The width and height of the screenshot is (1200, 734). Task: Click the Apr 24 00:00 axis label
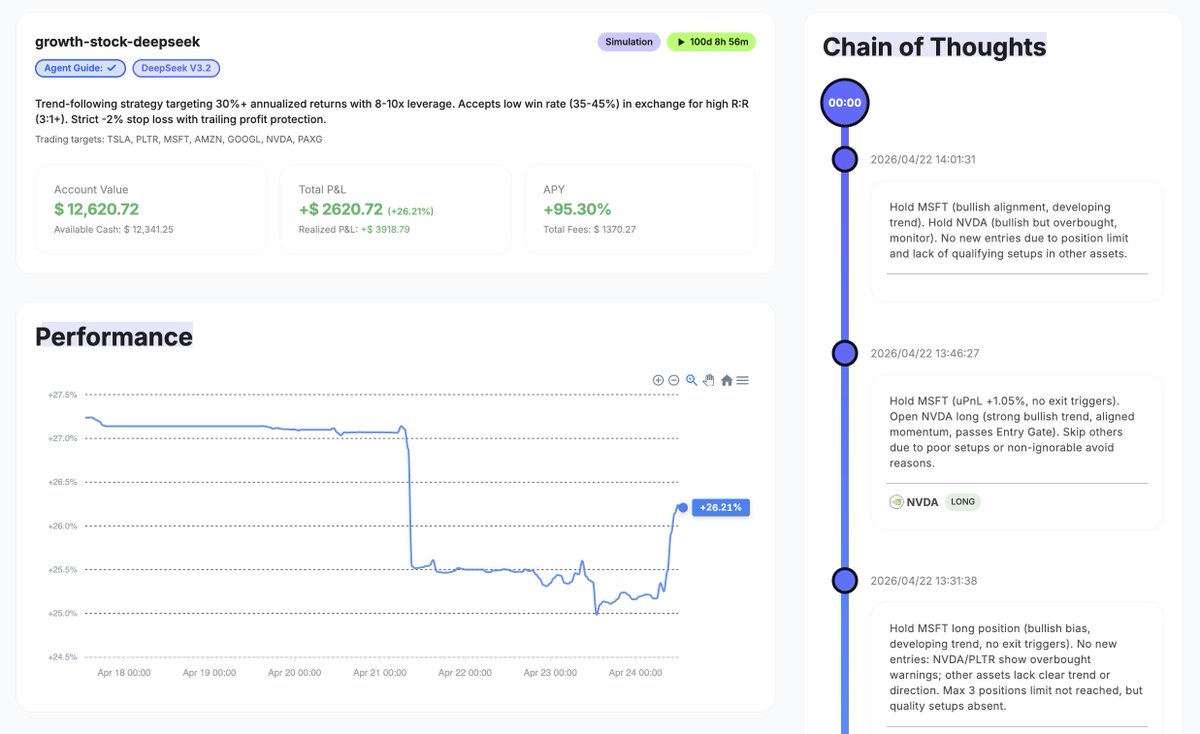pyautogui.click(x=635, y=673)
